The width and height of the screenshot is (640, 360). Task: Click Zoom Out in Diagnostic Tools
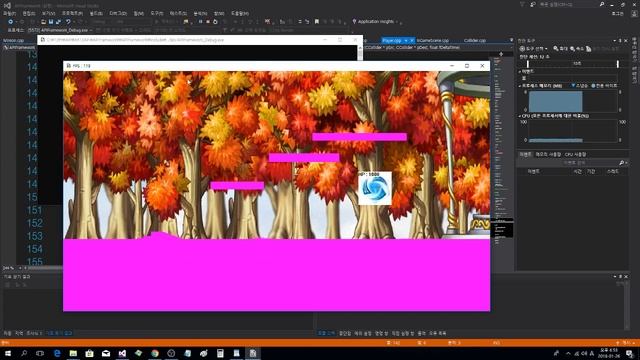point(577,49)
